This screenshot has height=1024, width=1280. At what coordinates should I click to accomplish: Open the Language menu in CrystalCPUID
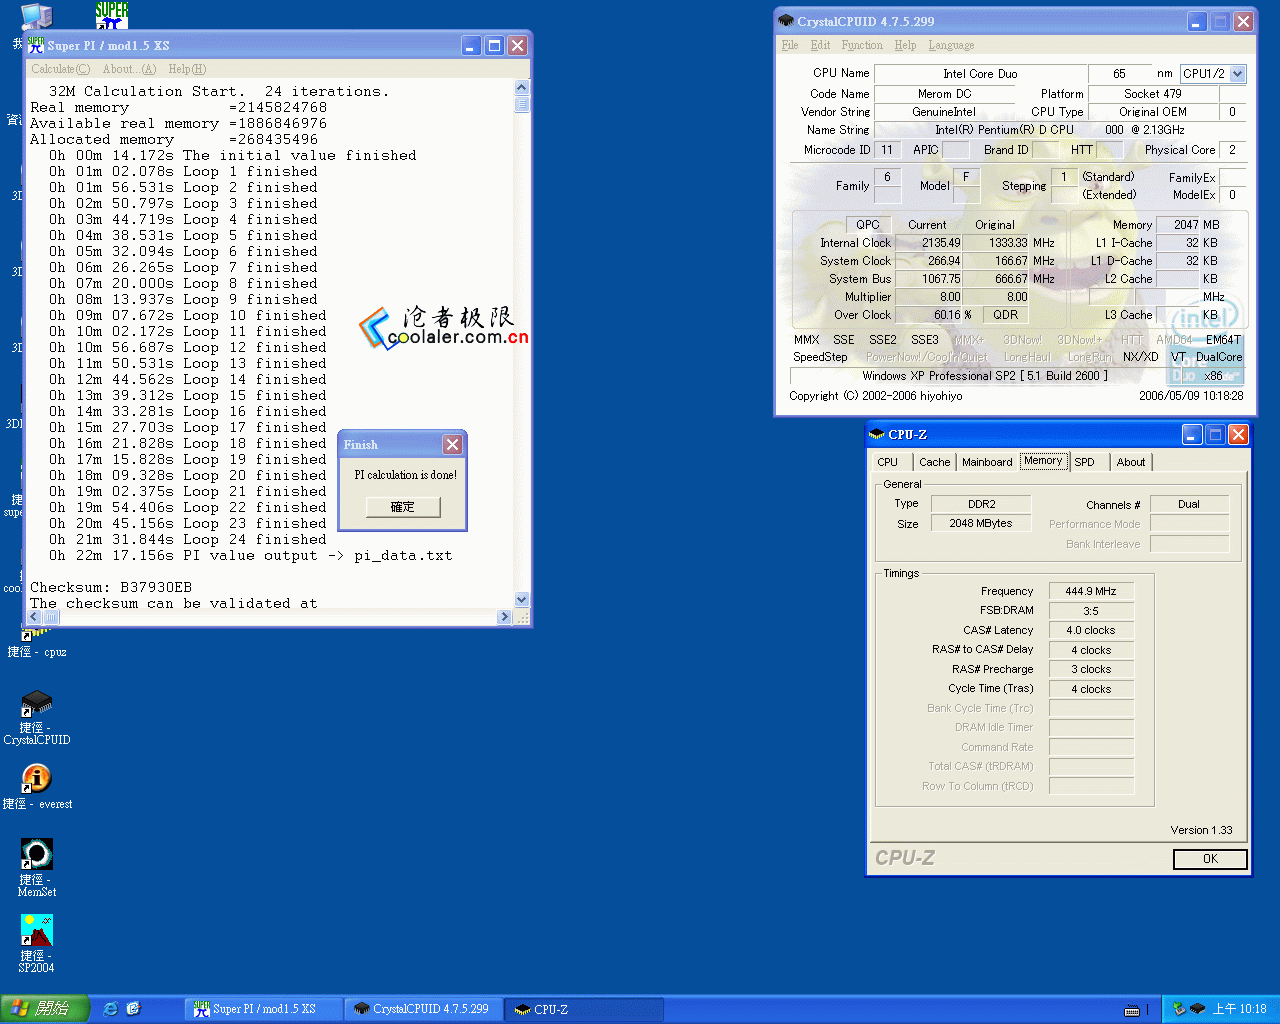click(950, 45)
